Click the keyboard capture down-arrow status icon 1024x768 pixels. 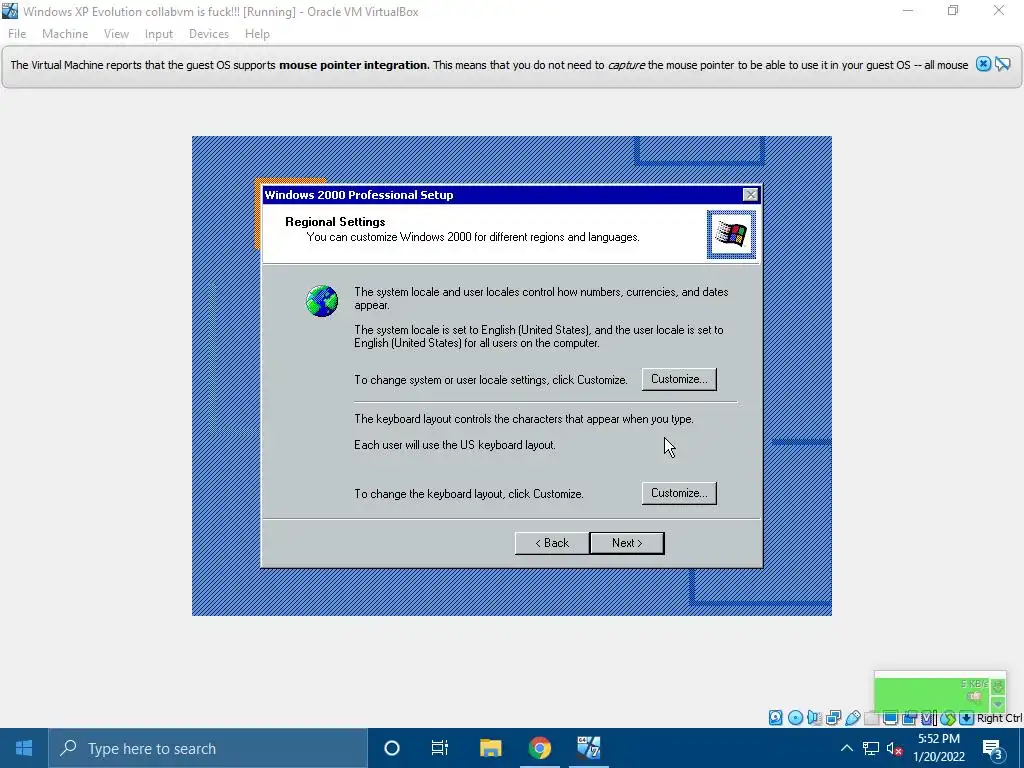click(967, 718)
